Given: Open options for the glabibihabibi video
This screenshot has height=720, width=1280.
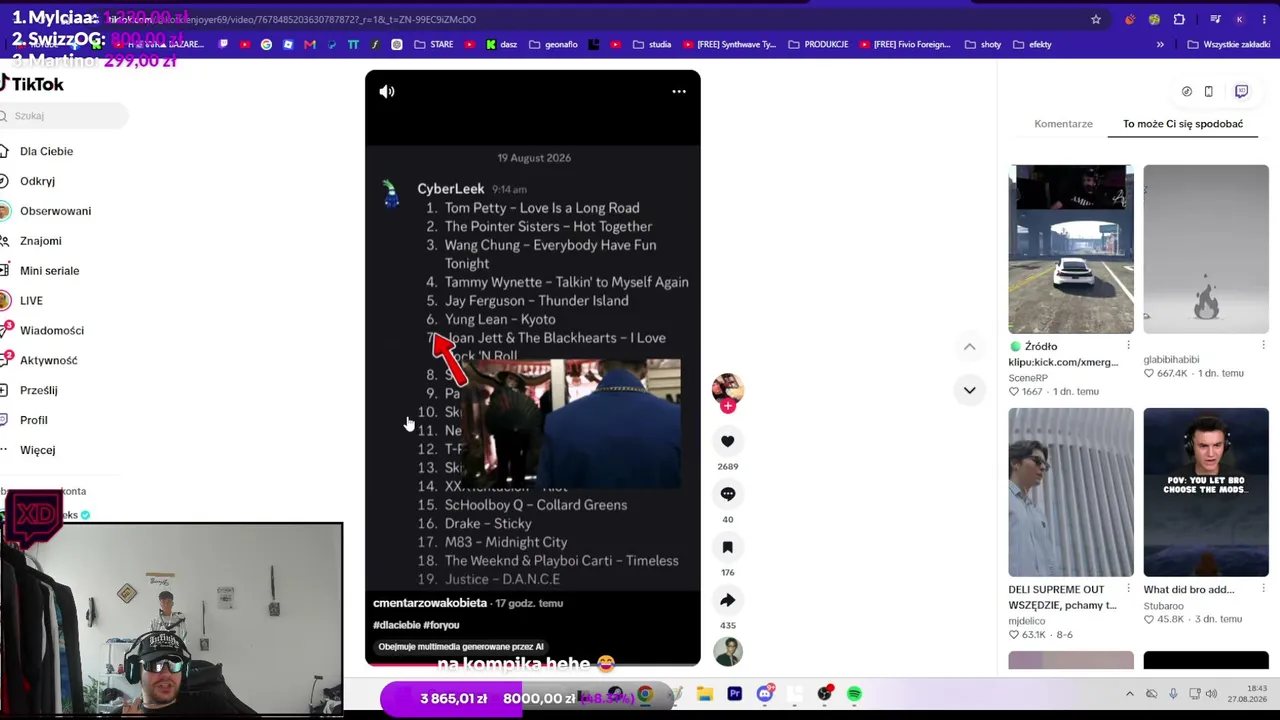Looking at the screenshot, I should 1263,346.
